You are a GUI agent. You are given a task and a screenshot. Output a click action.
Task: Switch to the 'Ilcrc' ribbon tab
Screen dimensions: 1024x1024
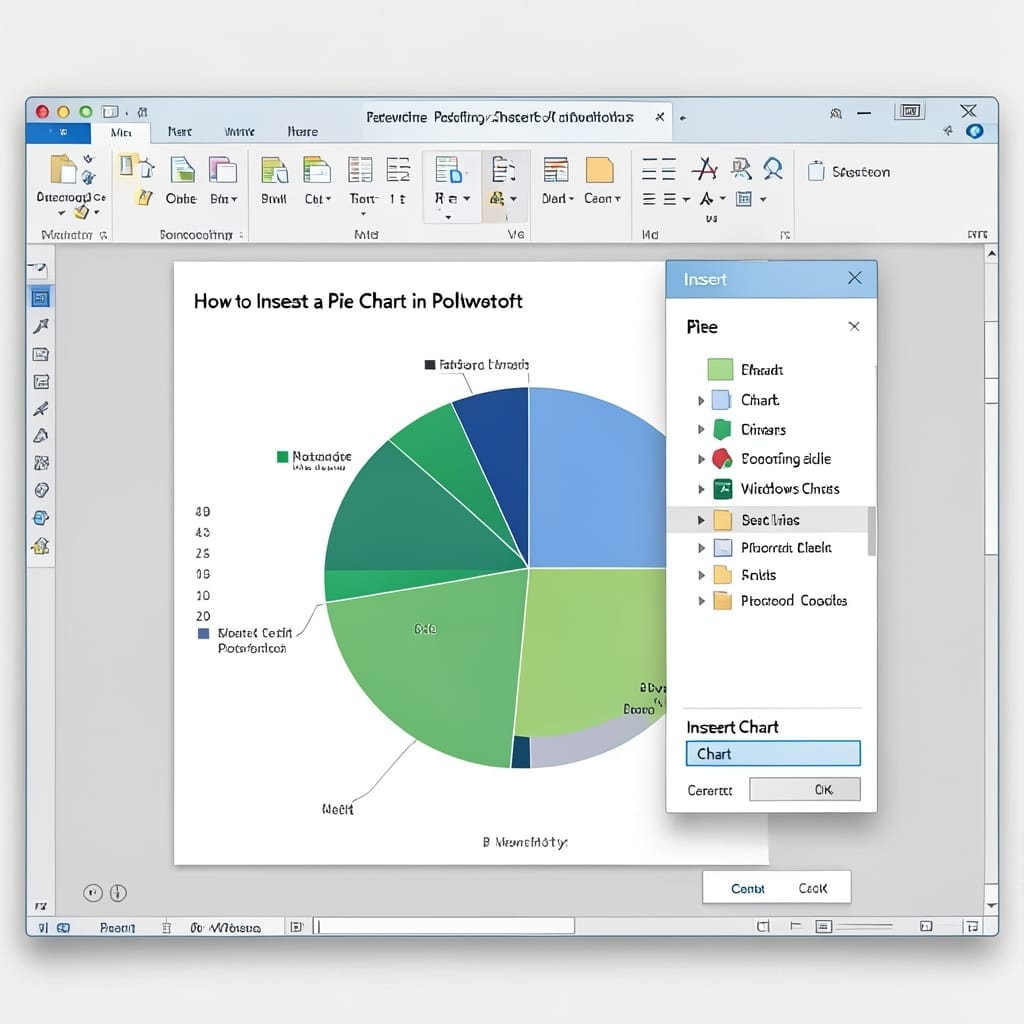pos(180,132)
